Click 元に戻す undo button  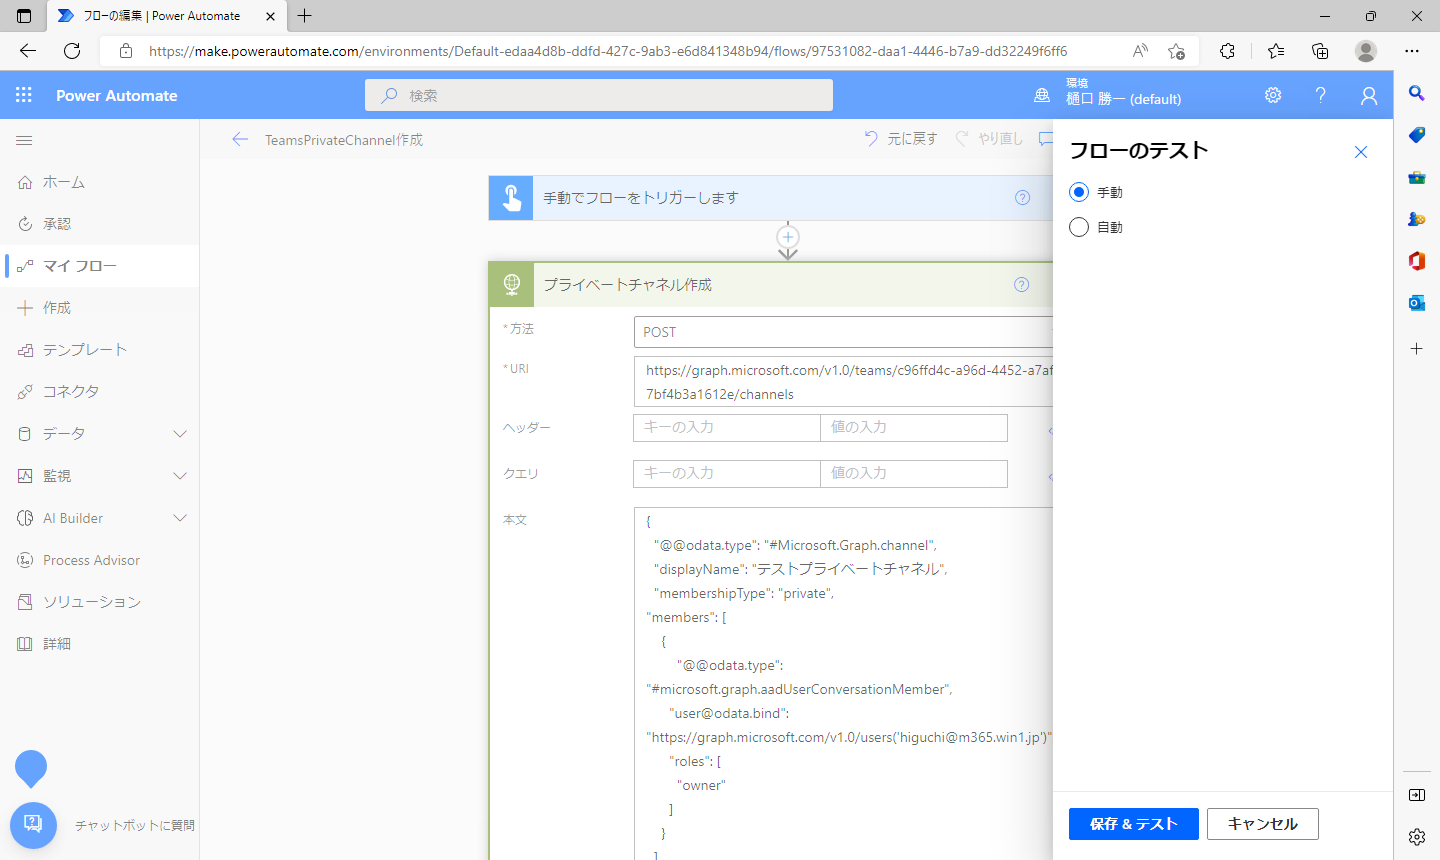pos(901,139)
